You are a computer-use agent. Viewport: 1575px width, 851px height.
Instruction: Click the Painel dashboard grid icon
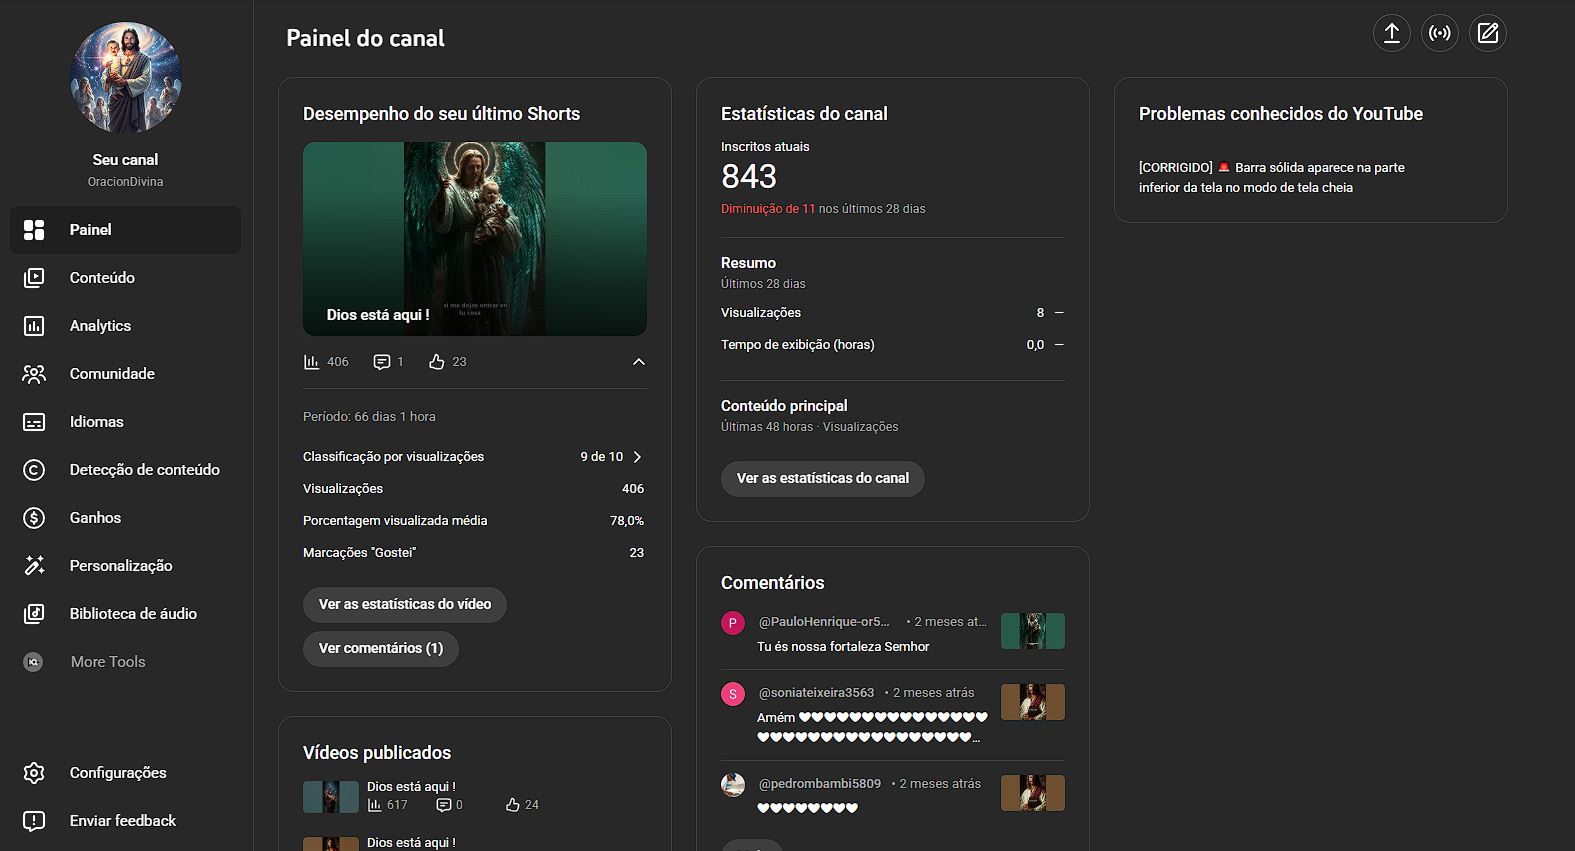tap(34, 230)
